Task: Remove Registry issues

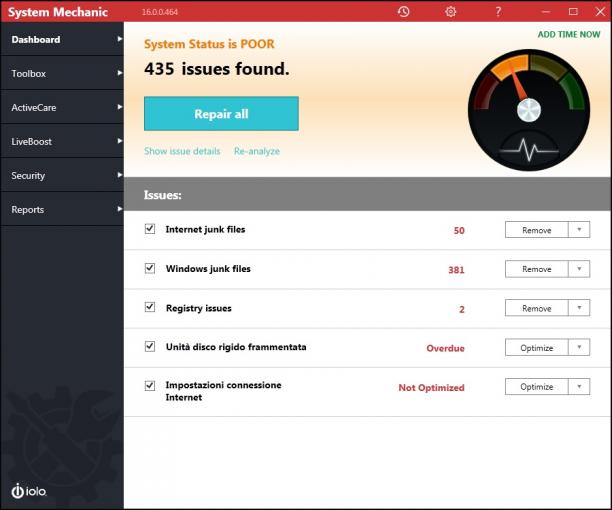Action: click(x=537, y=308)
